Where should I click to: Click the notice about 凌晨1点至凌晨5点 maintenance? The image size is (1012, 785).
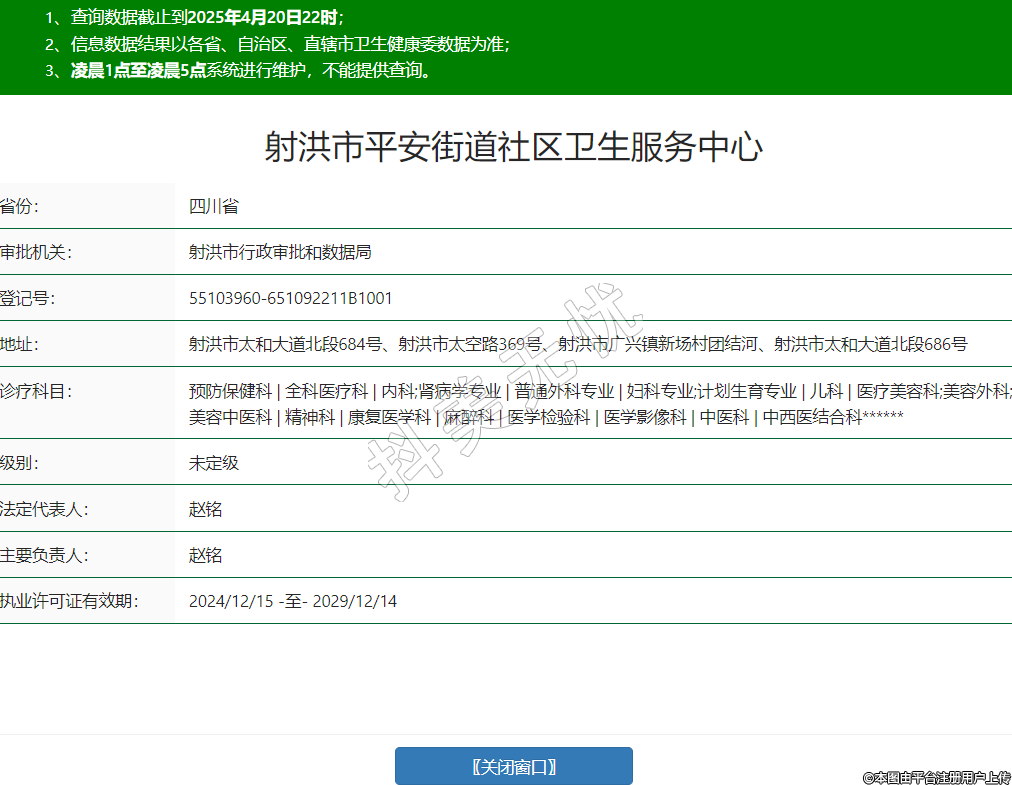click(x=250, y=70)
